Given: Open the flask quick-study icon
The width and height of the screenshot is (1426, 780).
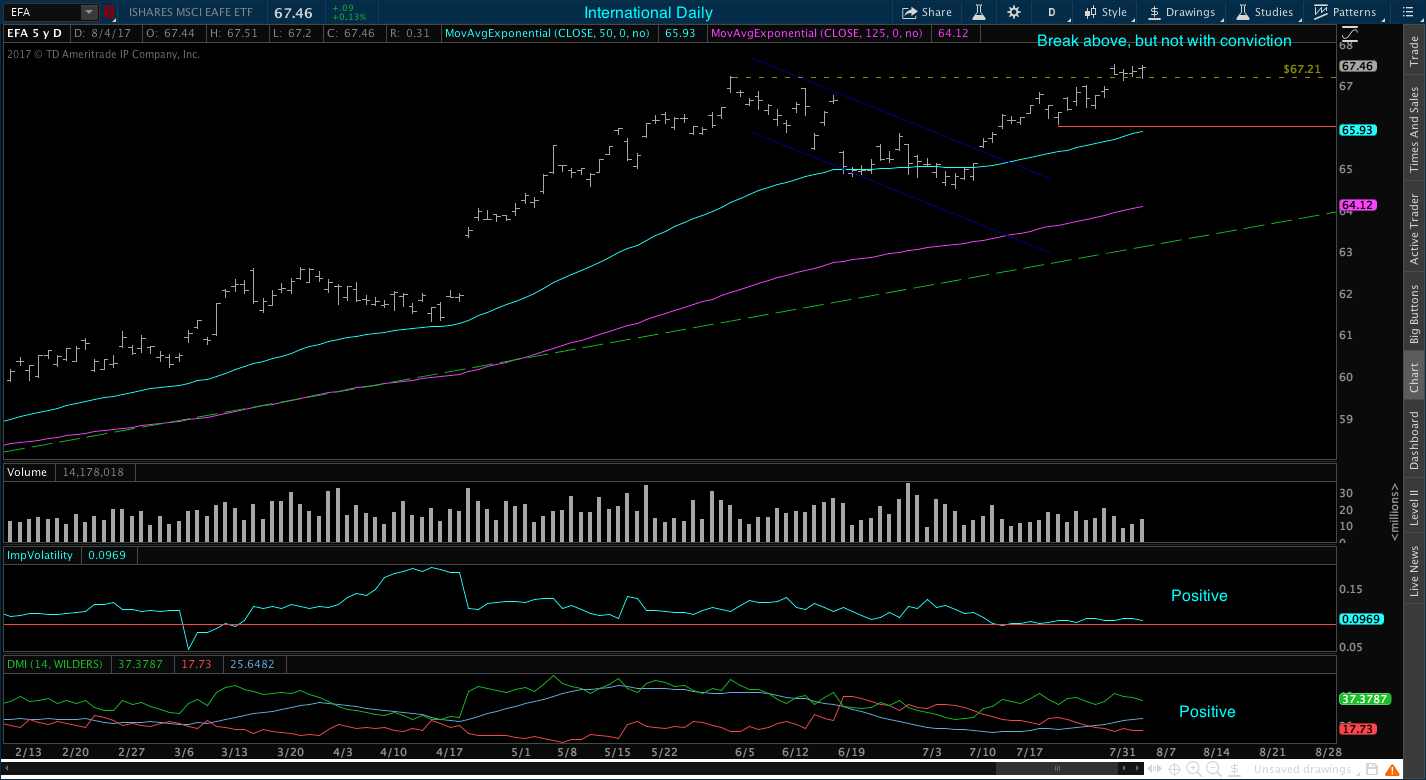Looking at the screenshot, I should [979, 12].
